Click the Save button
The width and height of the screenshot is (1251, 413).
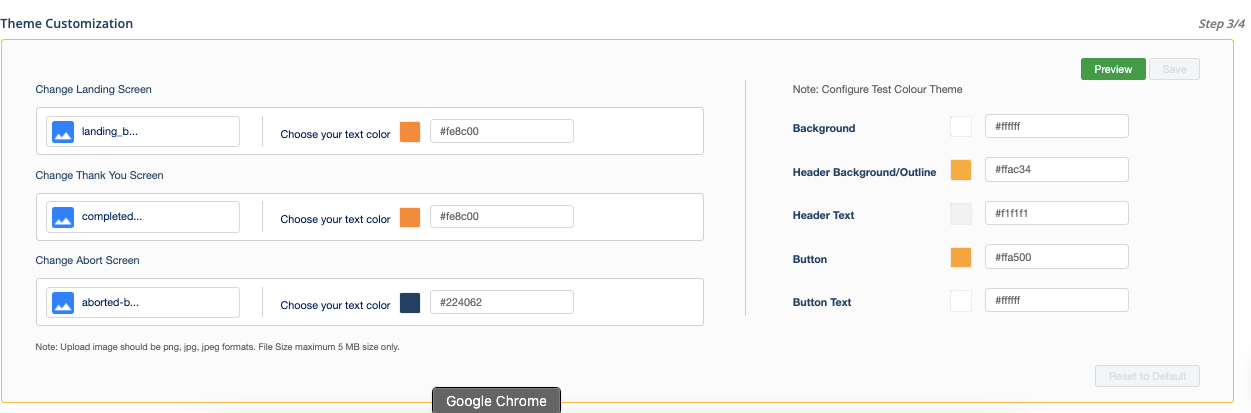(1174, 69)
